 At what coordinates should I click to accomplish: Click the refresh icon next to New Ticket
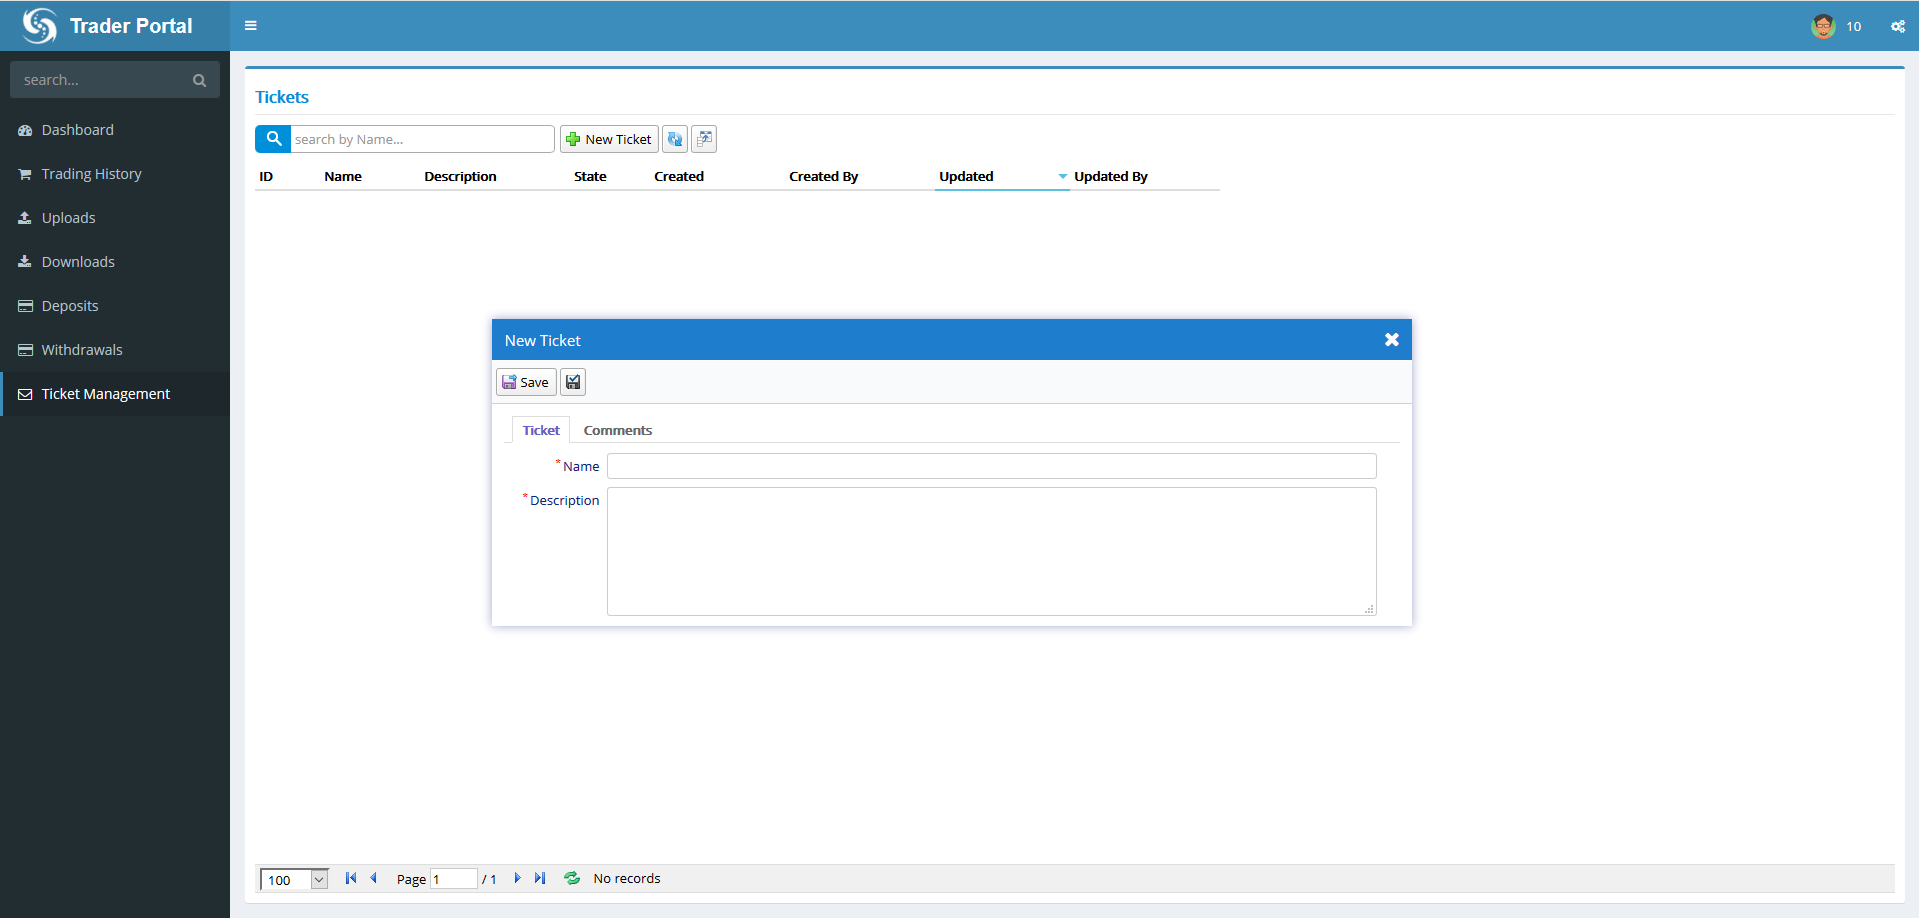[675, 139]
